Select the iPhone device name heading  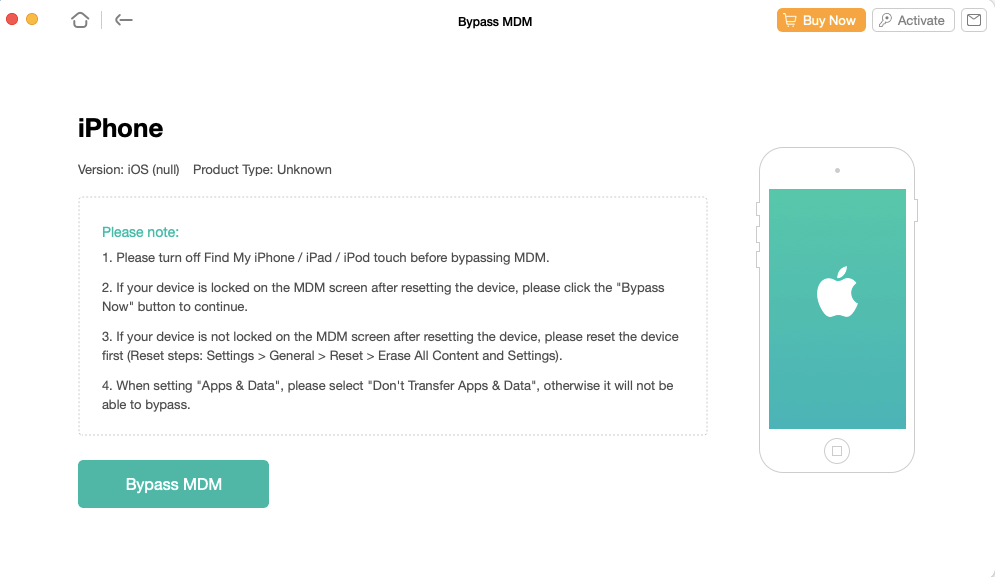[120, 128]
